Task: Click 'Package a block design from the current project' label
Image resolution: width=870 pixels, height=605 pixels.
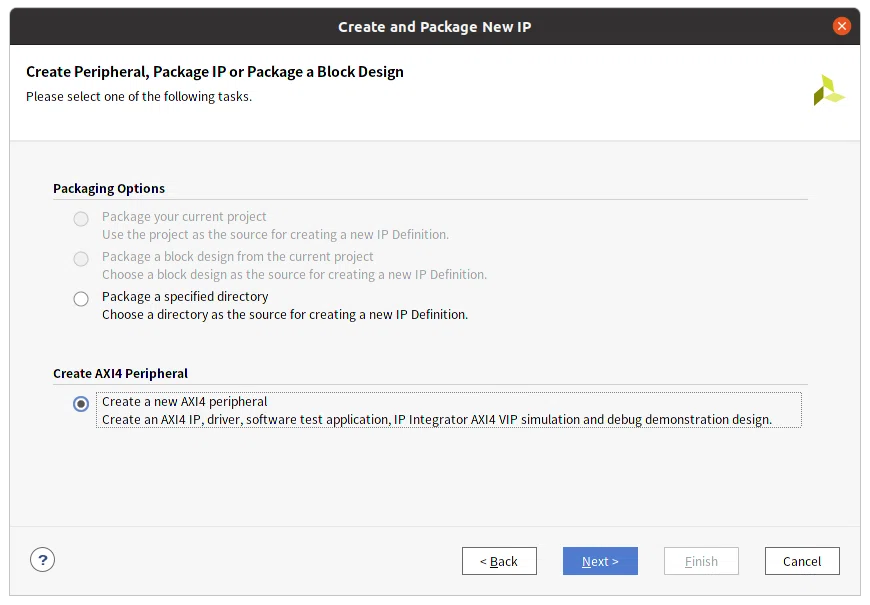Action: [x=237, y=256]
